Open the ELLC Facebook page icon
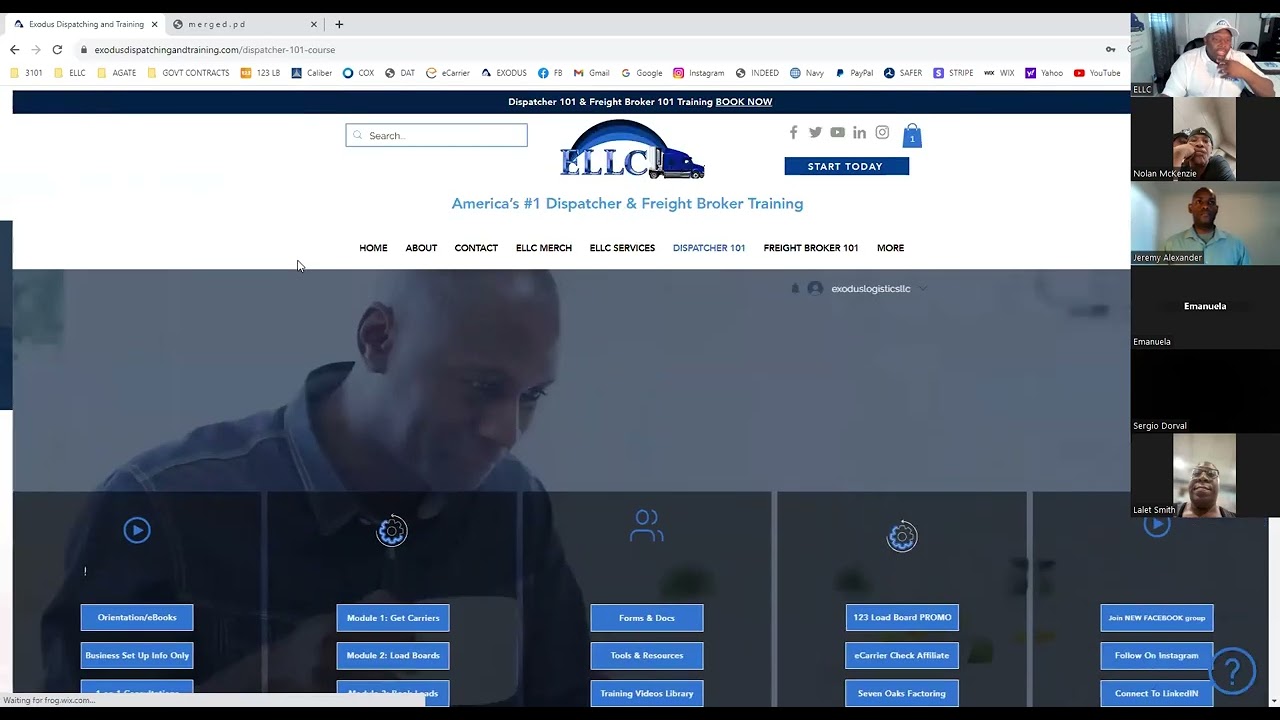Image resolution: width=1280 pixels, height=720 pixels. coord(793,133)
